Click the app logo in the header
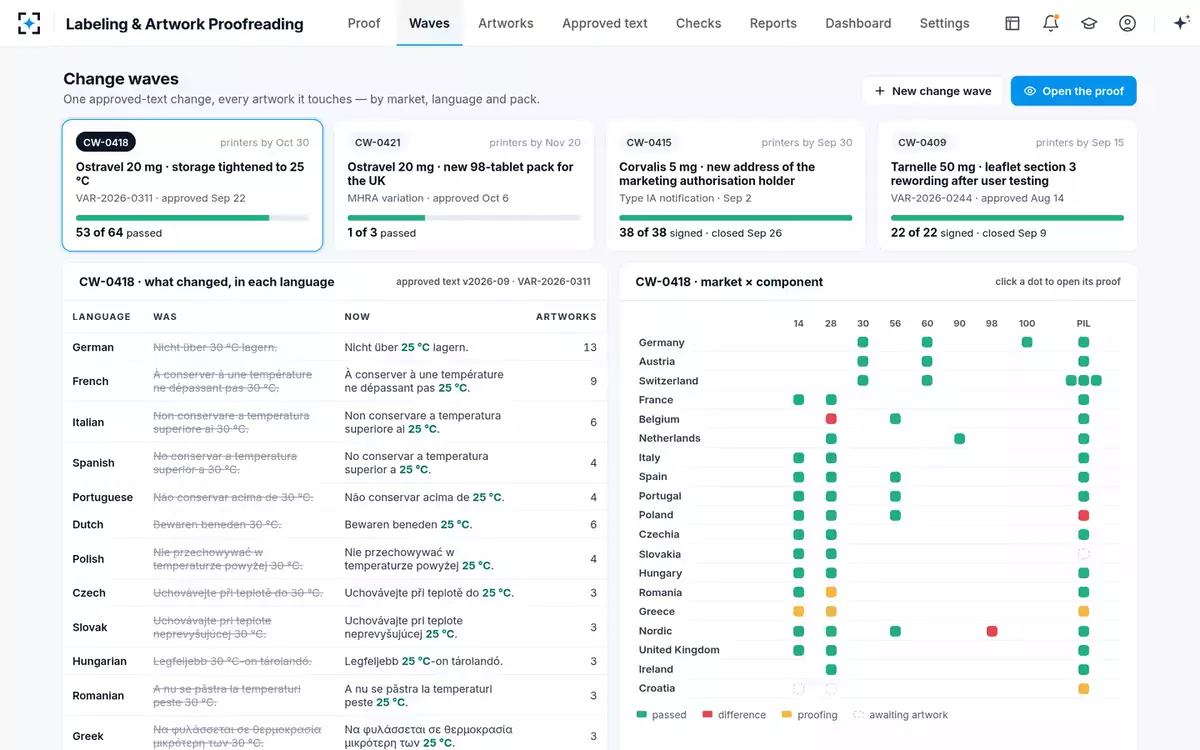Image resolution: width=1200 pixels, height=750 pixels. (x=30, y=23)
